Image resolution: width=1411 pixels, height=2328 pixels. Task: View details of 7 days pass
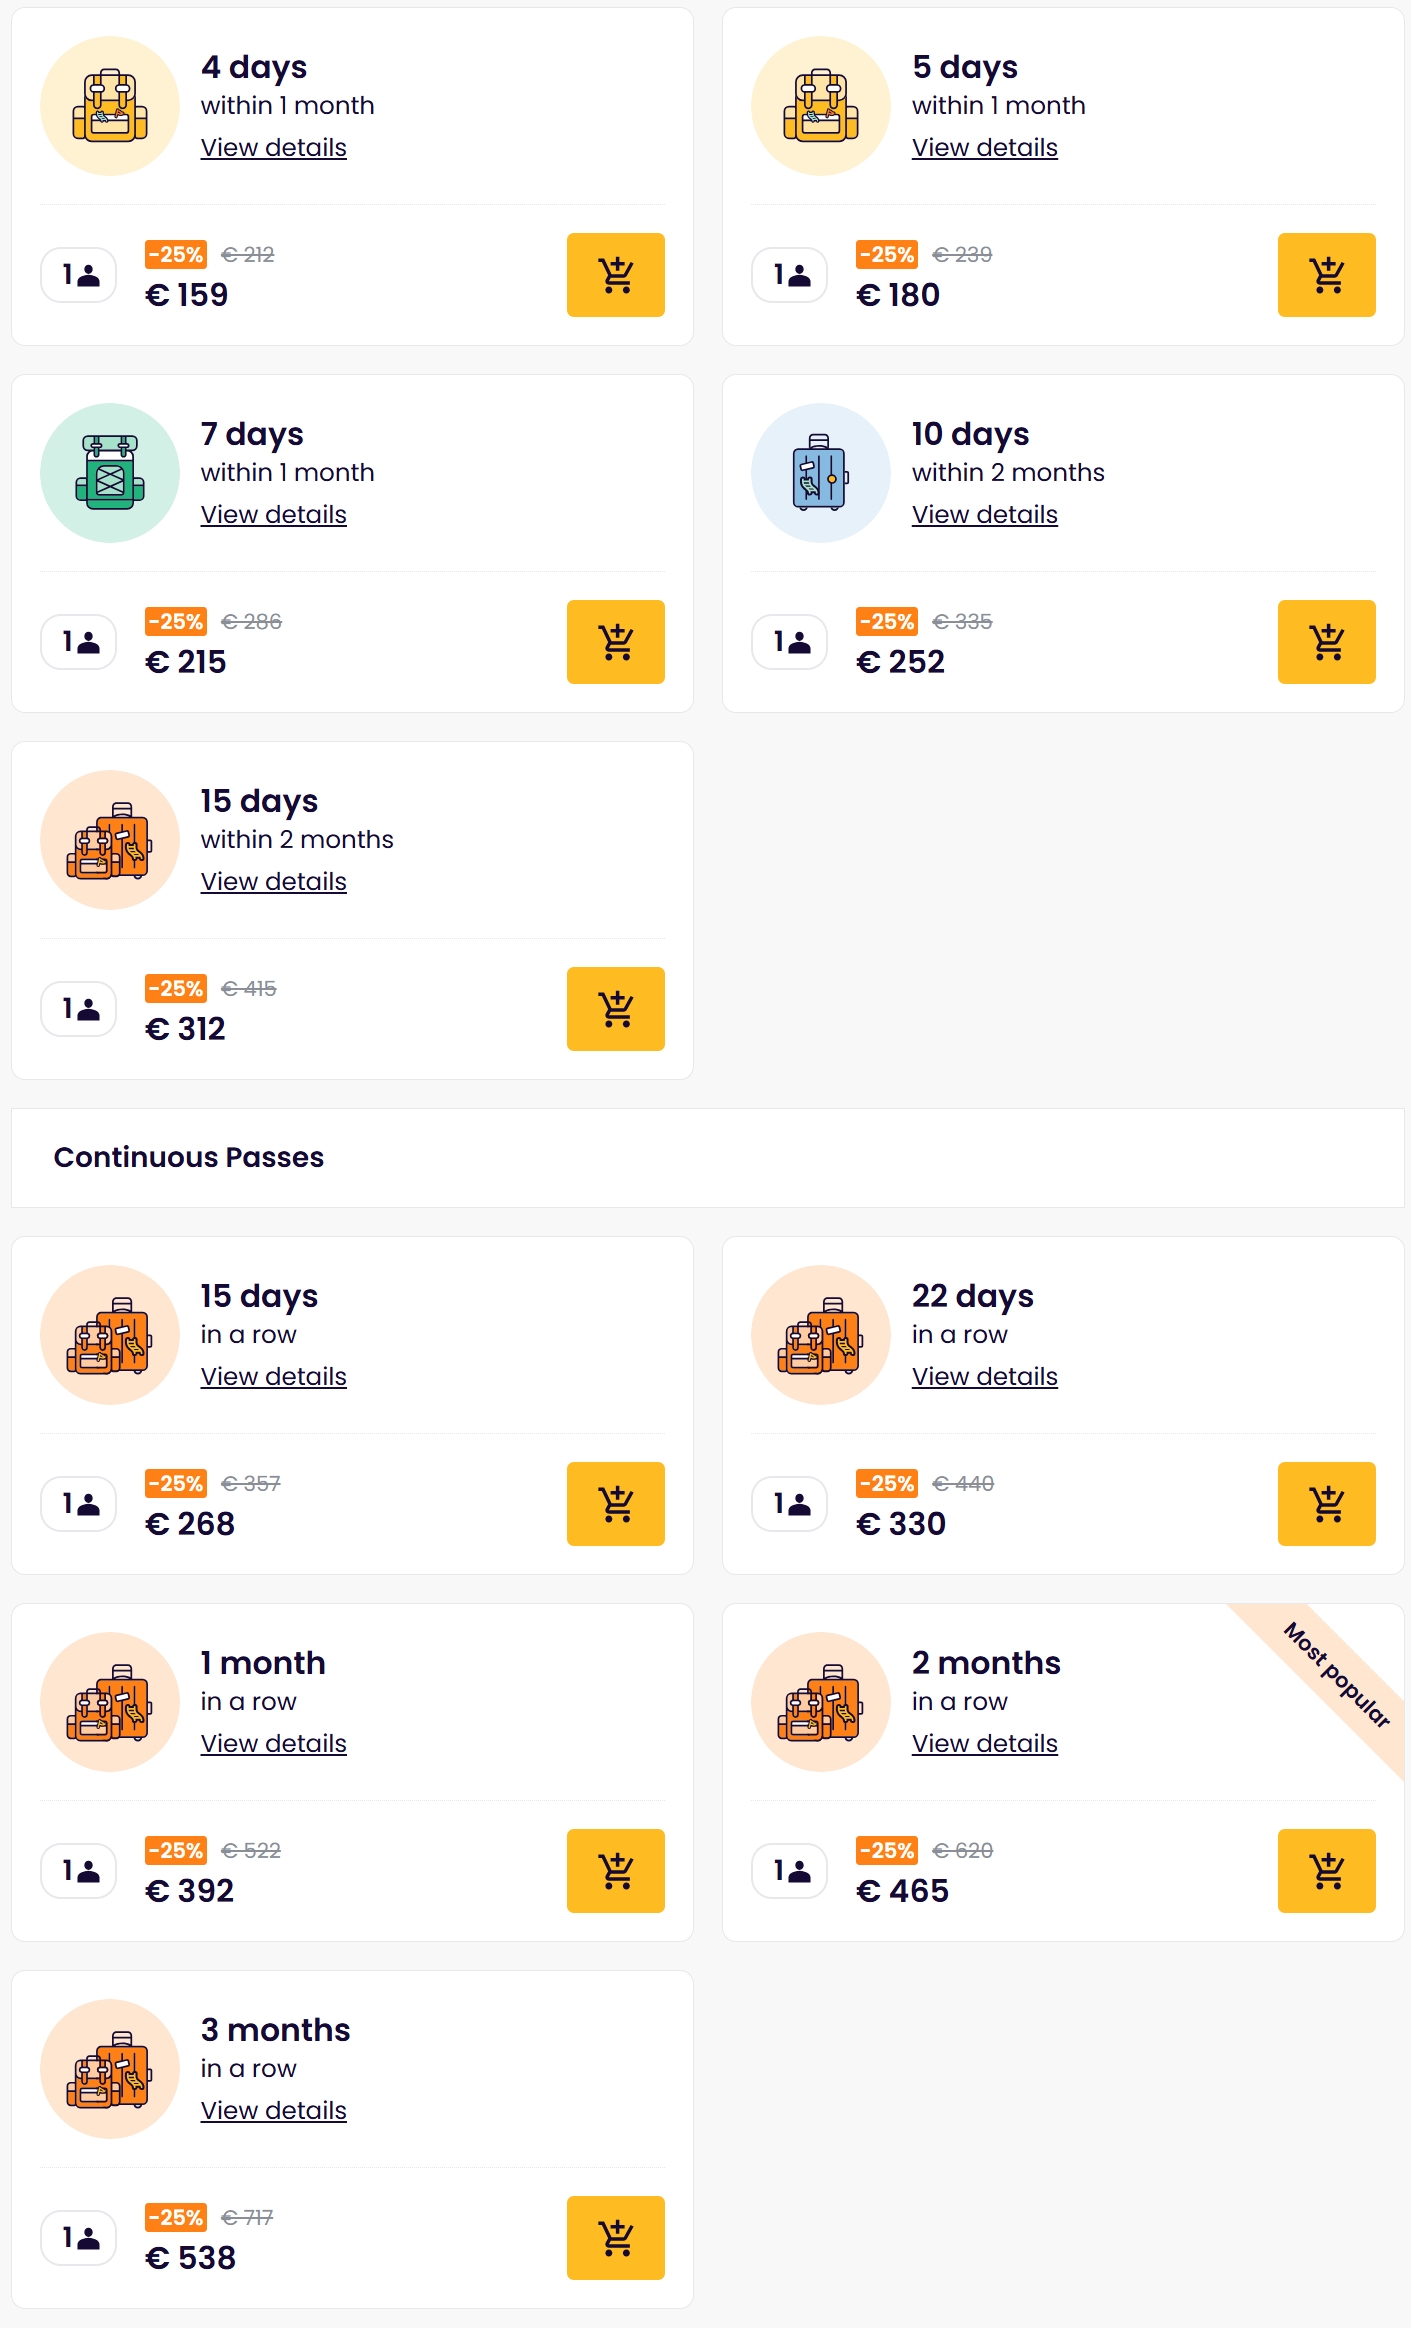click(273, 515)
